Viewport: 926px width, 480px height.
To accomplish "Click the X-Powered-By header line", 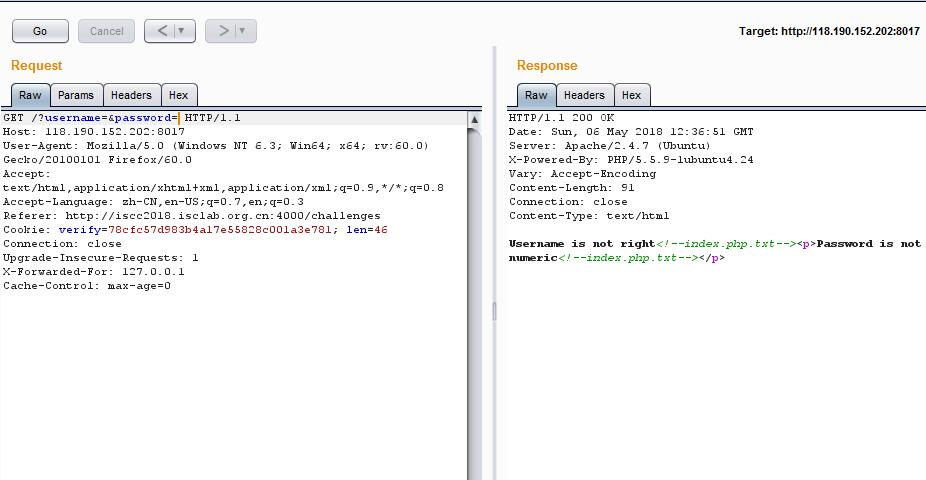I will coord(631,160).
